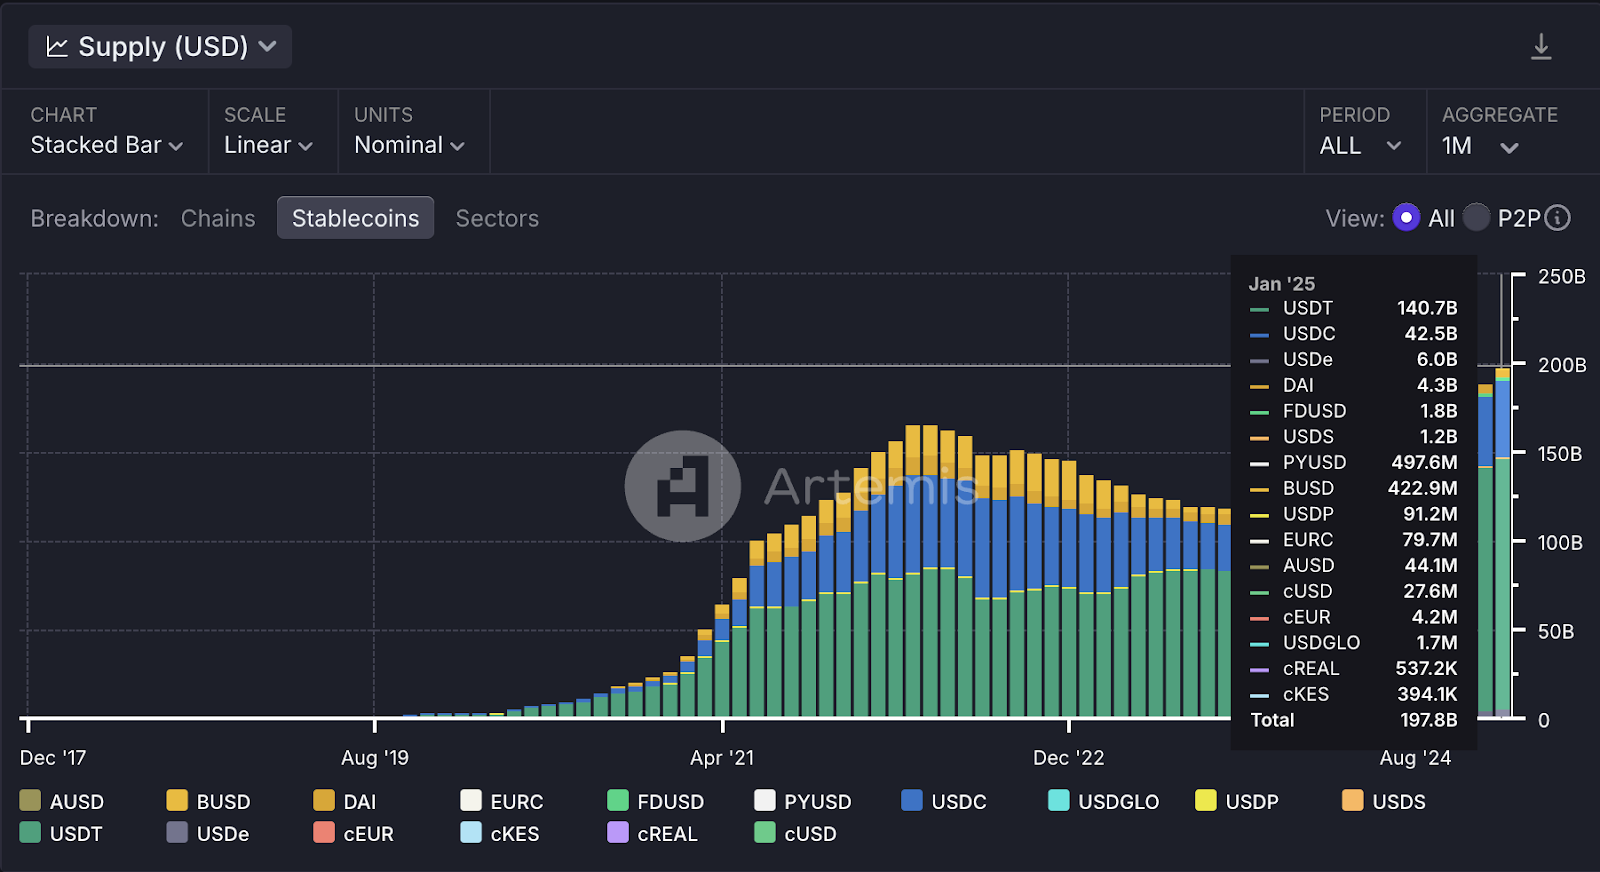Viewport: 1600px width, 872px height.
Task: Open the Supply (USD) metric dropdown
Action: pyautogui.click(x=160, y=47)
